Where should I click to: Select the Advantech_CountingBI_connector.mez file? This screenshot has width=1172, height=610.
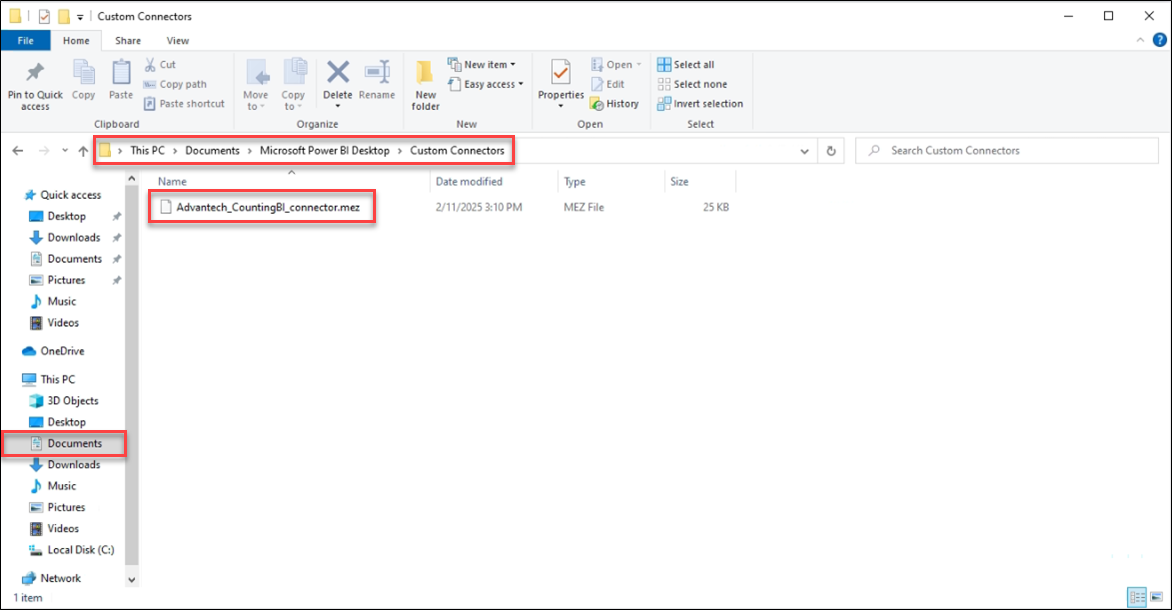267,208
